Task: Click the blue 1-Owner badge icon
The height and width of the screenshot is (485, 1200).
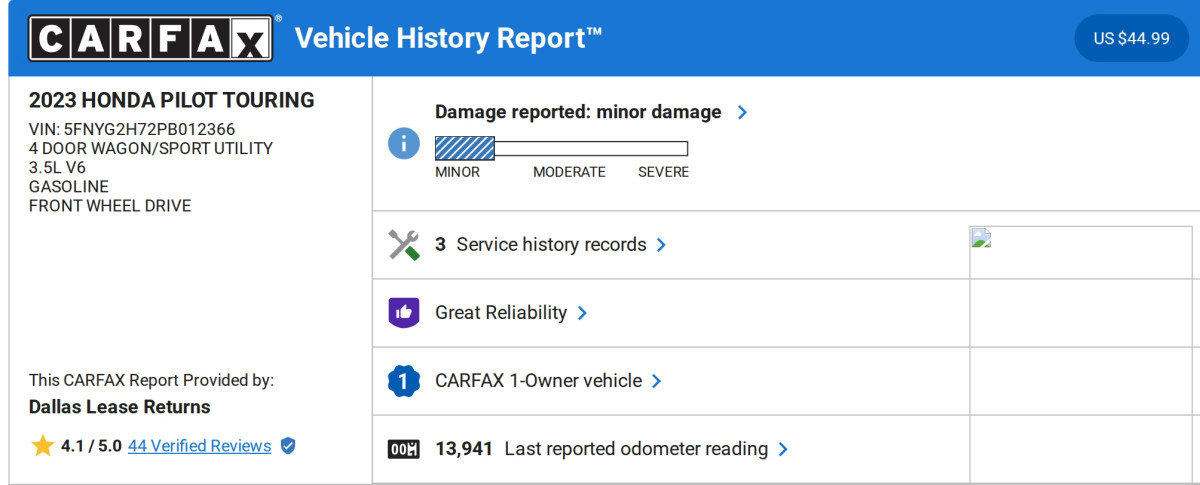Action: point(403,381)
